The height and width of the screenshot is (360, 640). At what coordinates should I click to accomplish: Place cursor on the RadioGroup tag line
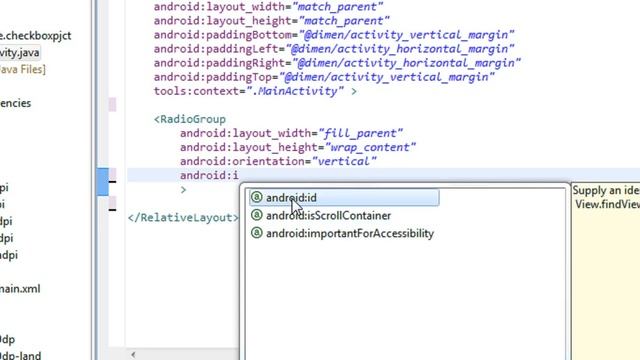(190, 119)
